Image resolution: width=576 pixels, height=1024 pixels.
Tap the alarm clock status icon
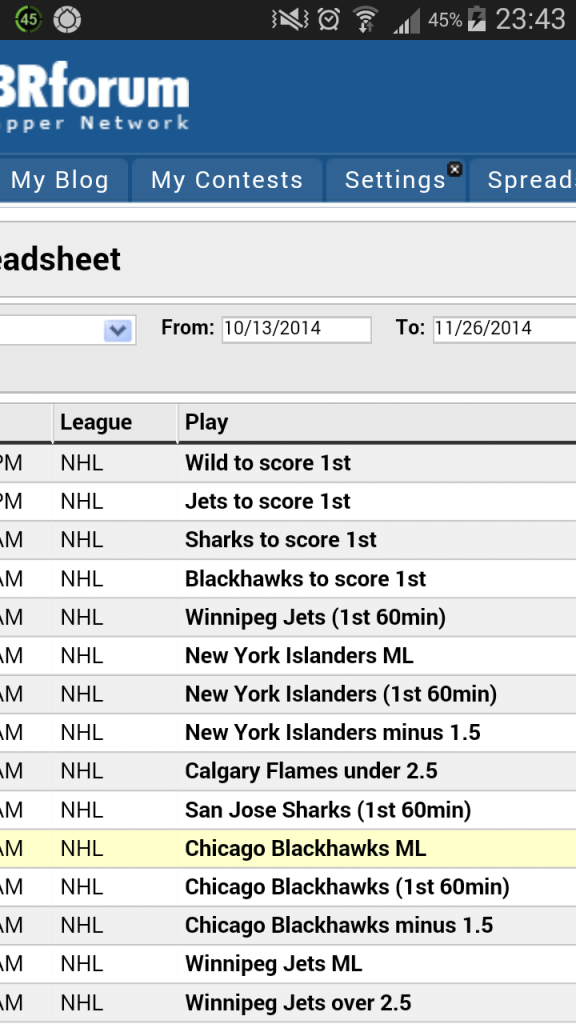(x=328, y=19)
